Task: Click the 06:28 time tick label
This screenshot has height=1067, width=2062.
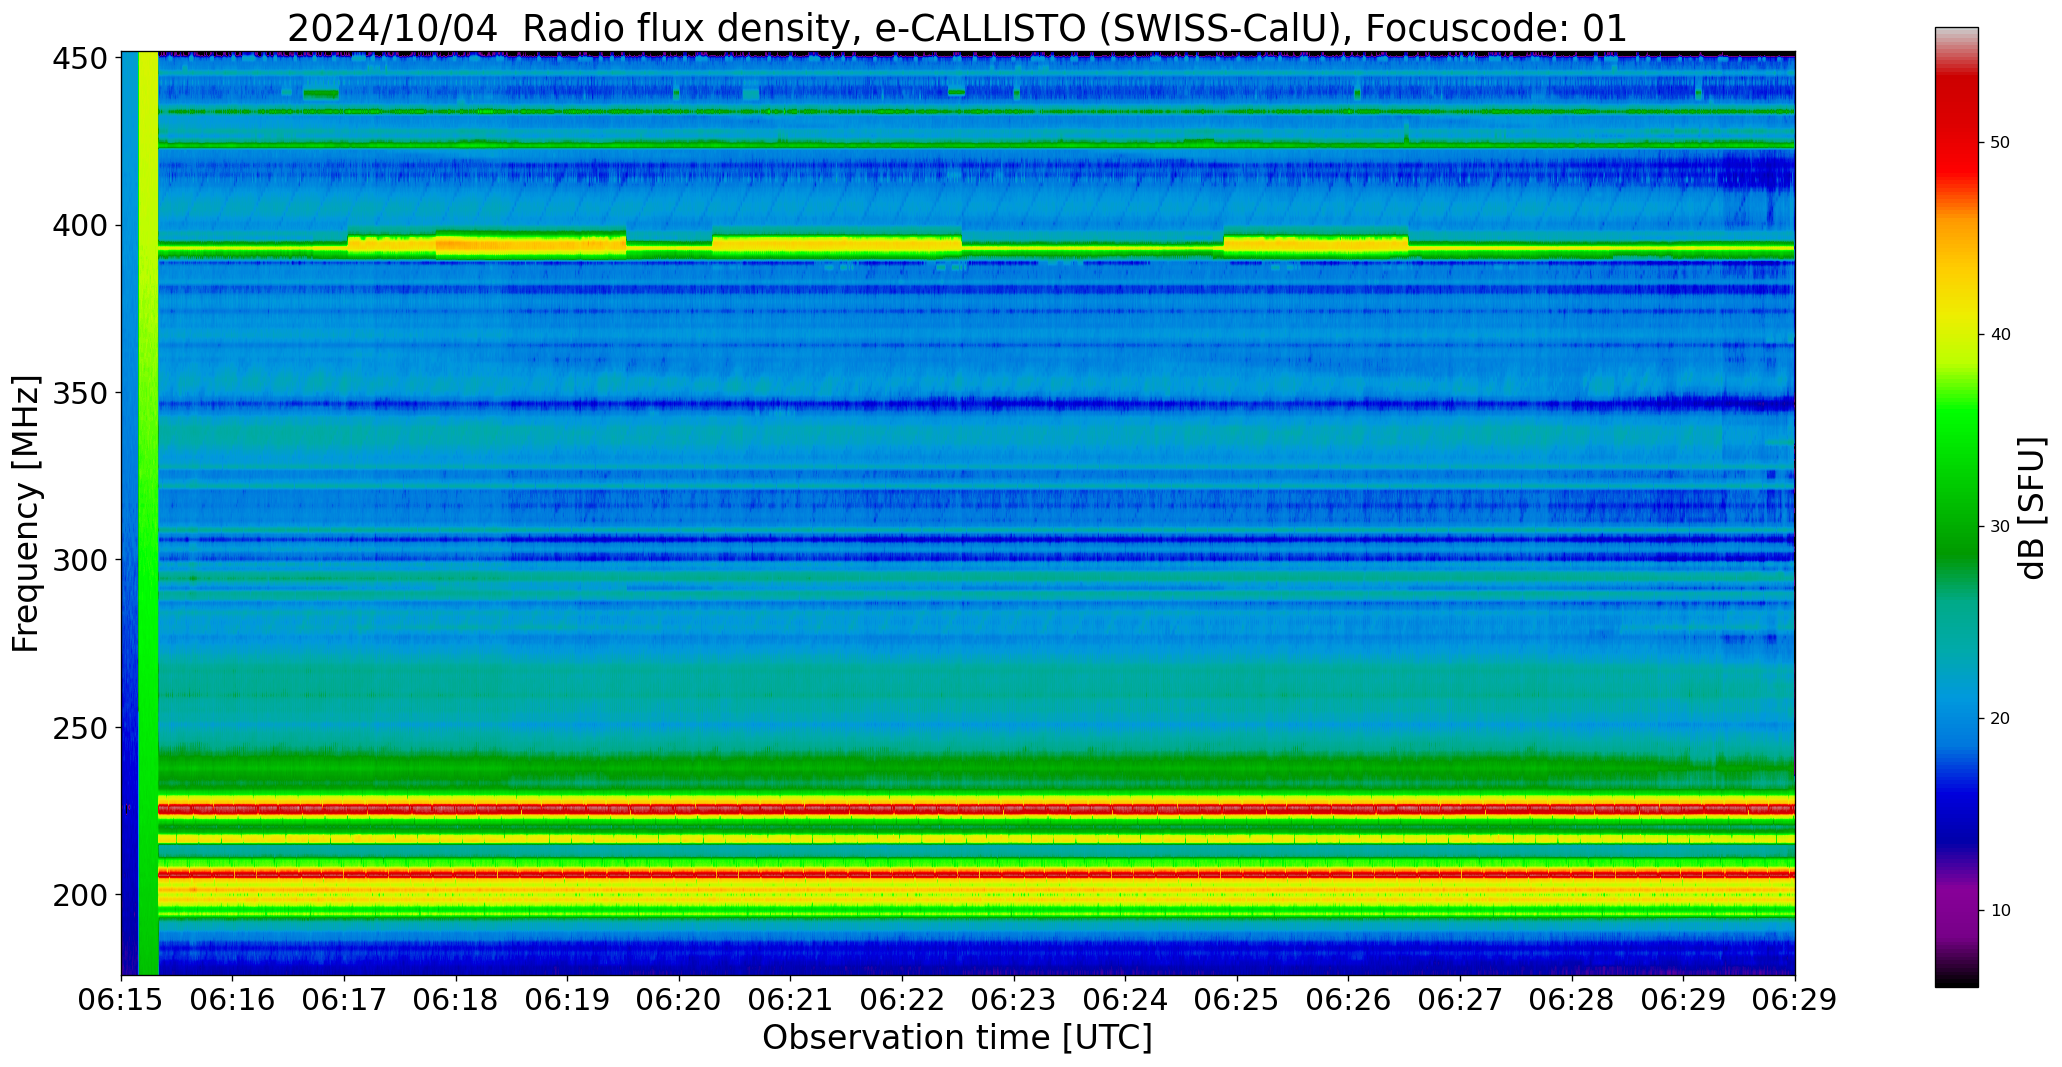Action: point(1571,1000)
